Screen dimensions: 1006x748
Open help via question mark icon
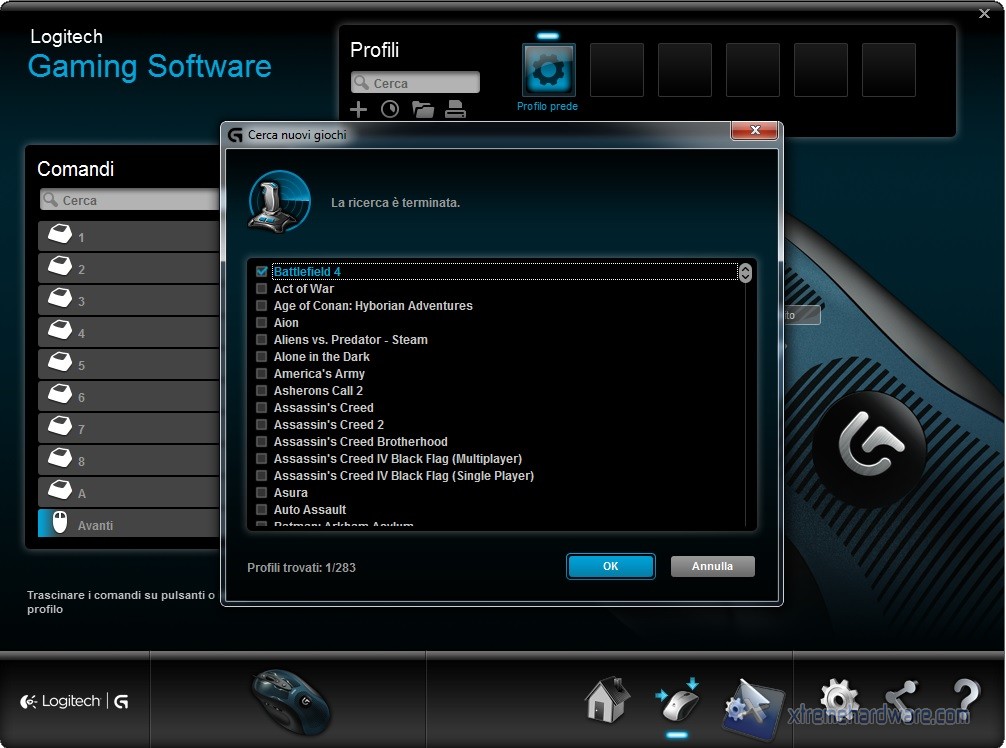tap(966, 700)
